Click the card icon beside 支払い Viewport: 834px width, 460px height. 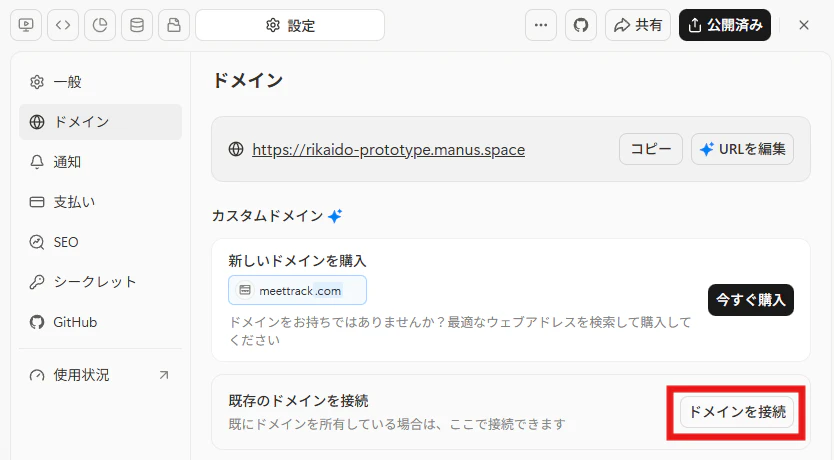click(x=37, y=202)
